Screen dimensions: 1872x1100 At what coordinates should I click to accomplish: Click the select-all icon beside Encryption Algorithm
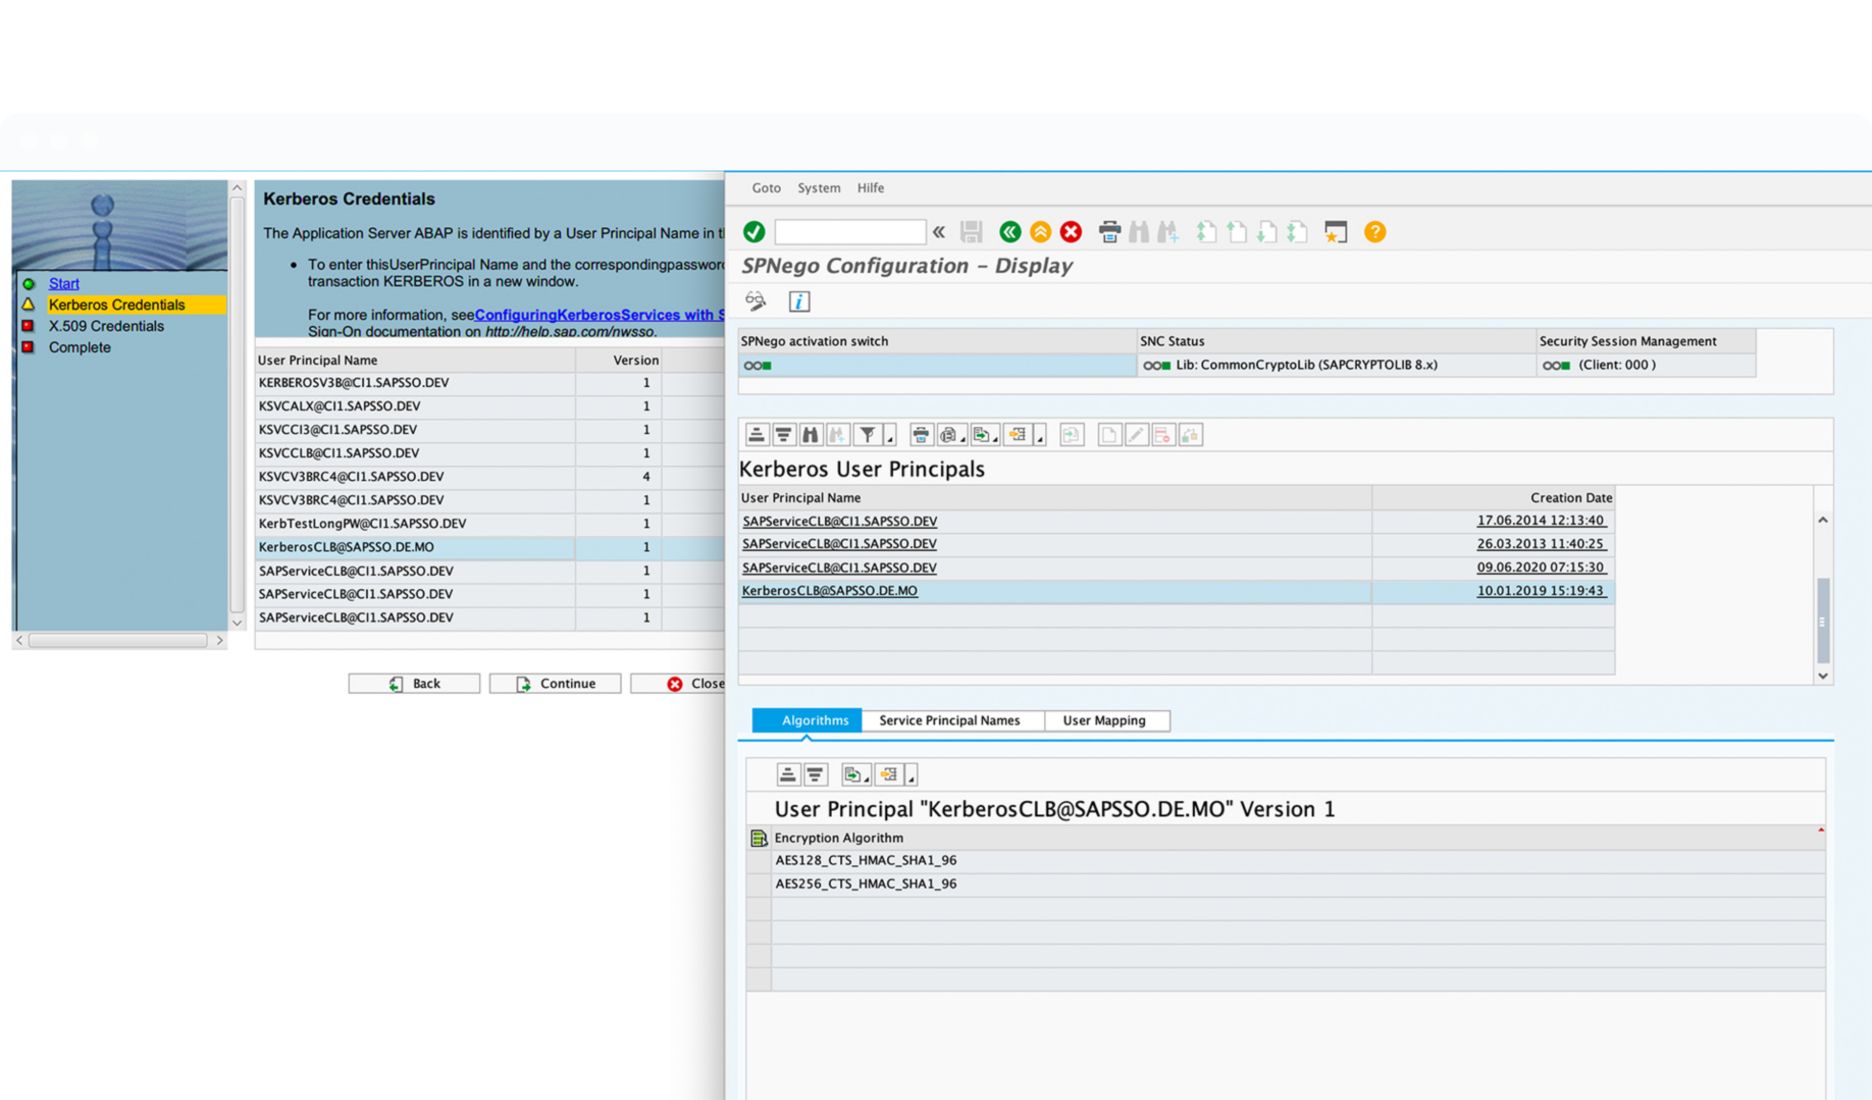[x=759, y=838]
